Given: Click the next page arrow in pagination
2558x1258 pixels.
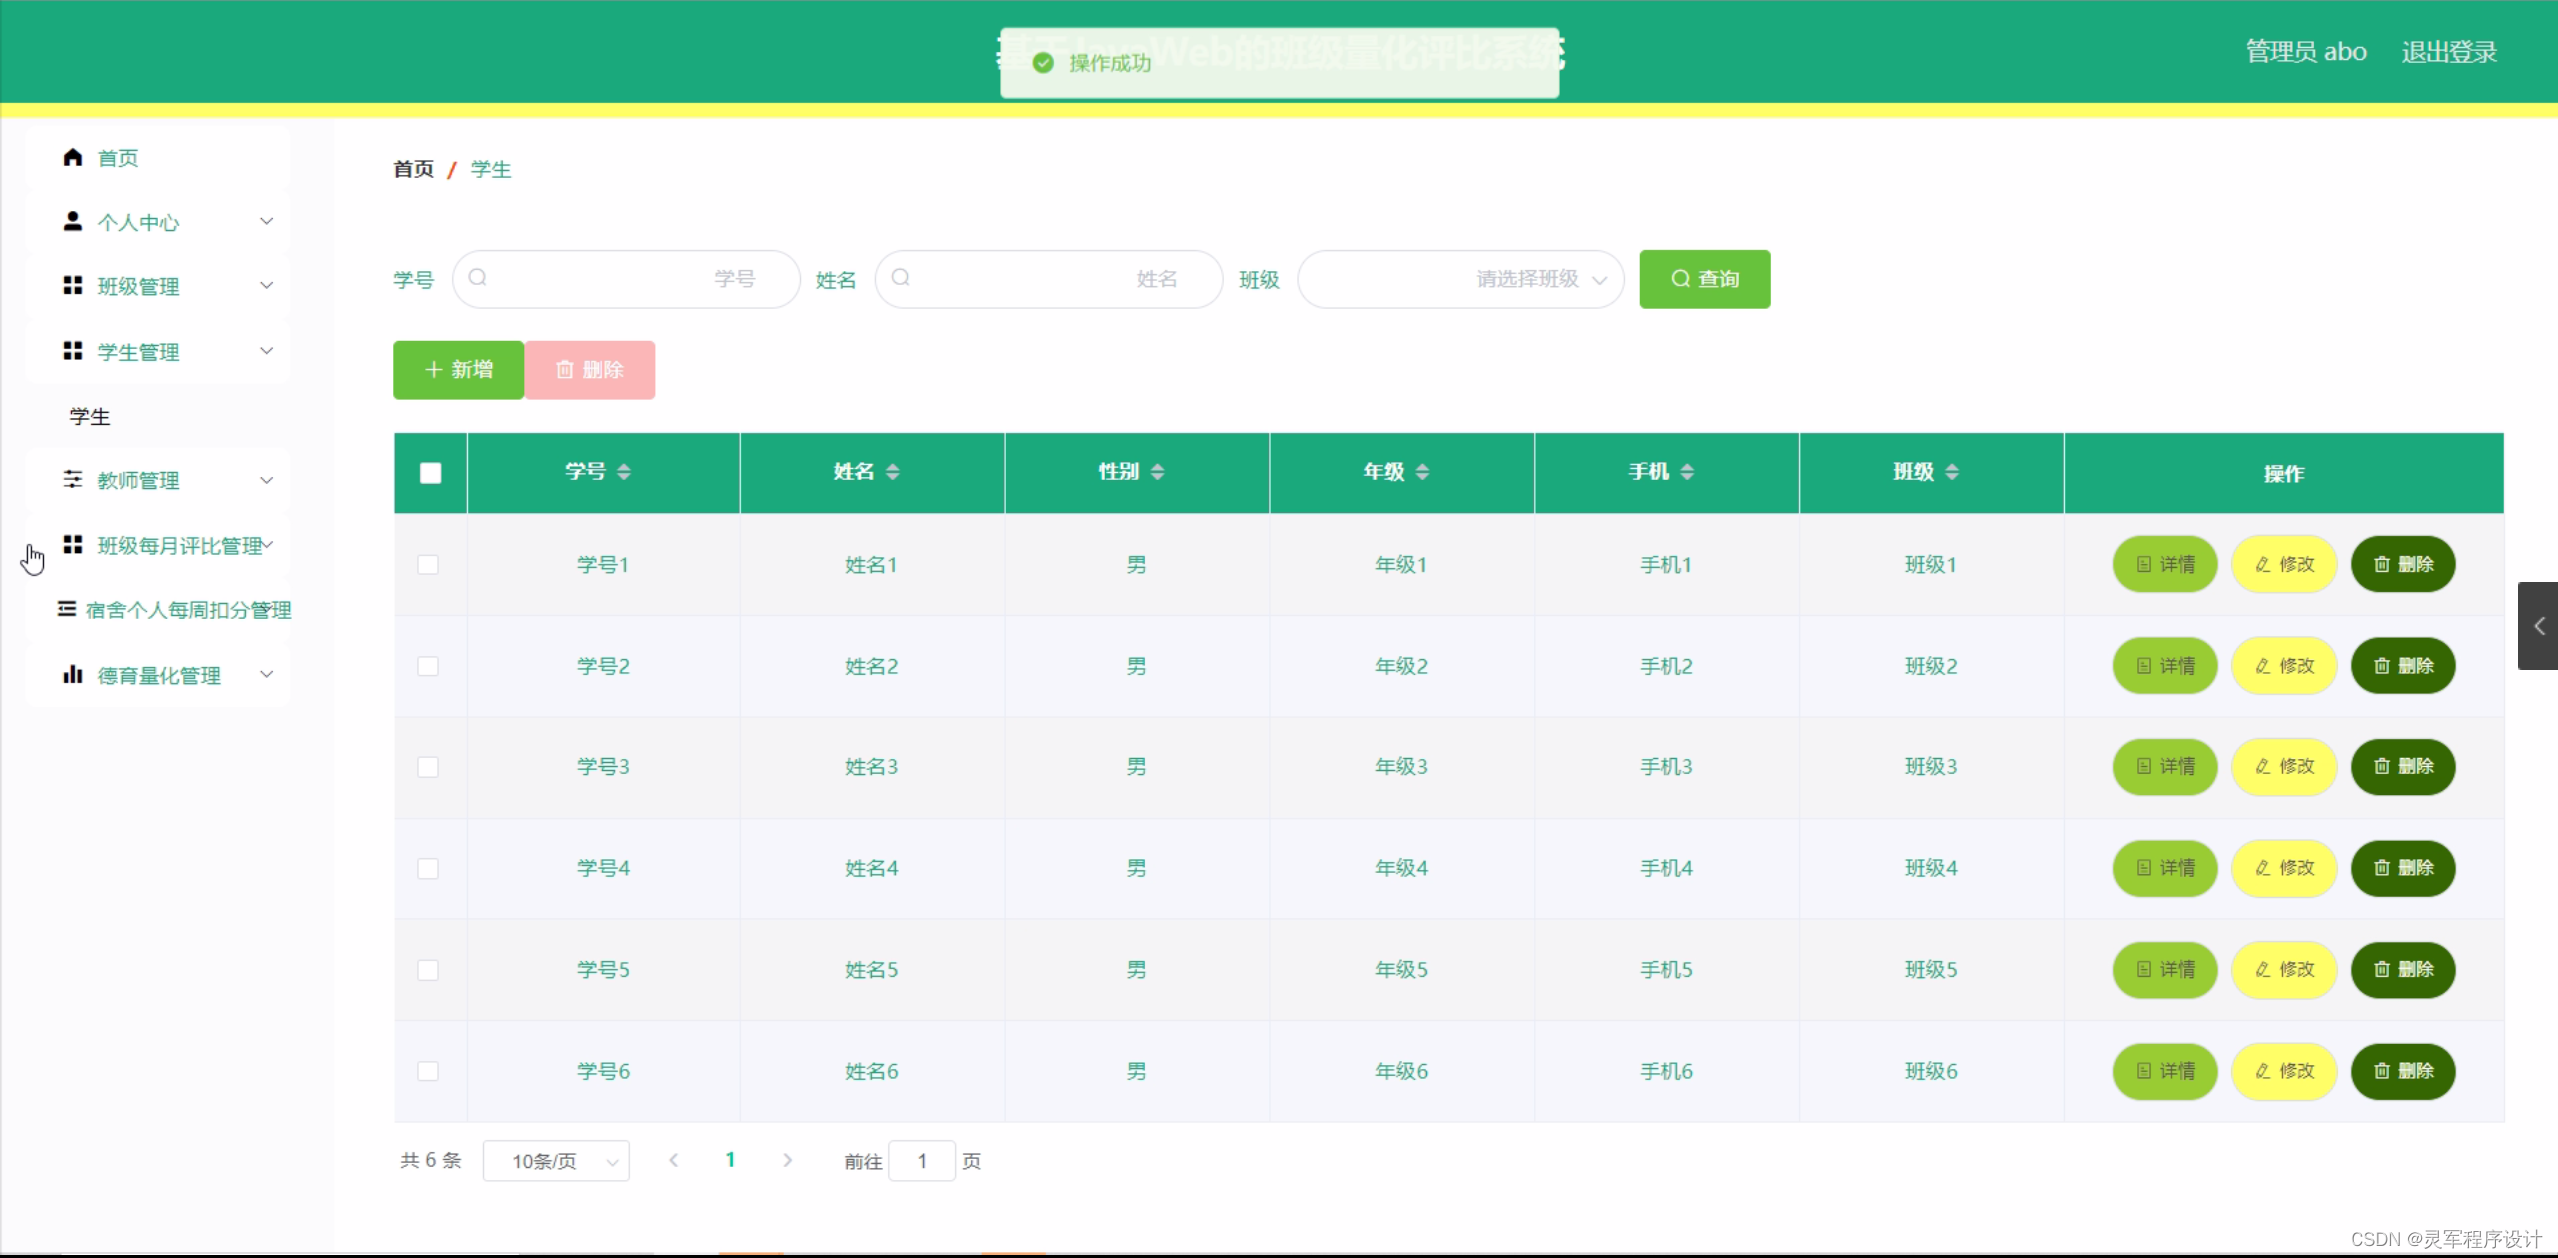Looking at the screenshot, I should pos(787,1160).
